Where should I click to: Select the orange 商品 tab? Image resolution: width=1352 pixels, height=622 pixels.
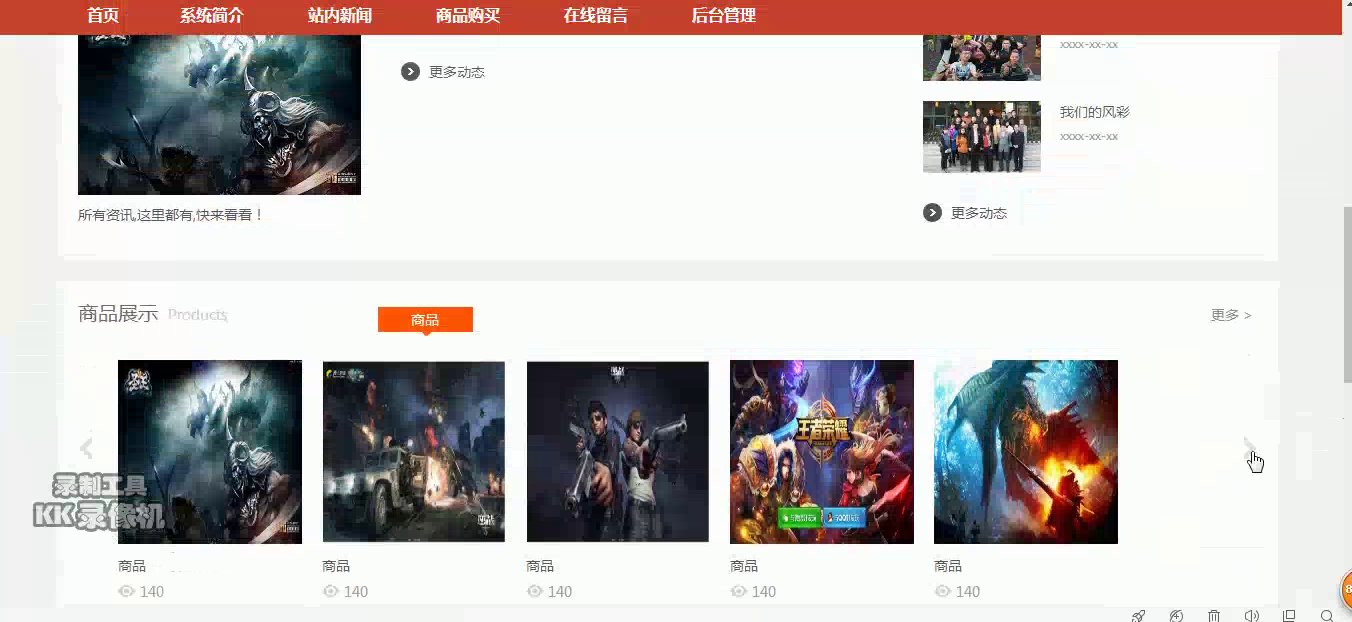[425, 320]
